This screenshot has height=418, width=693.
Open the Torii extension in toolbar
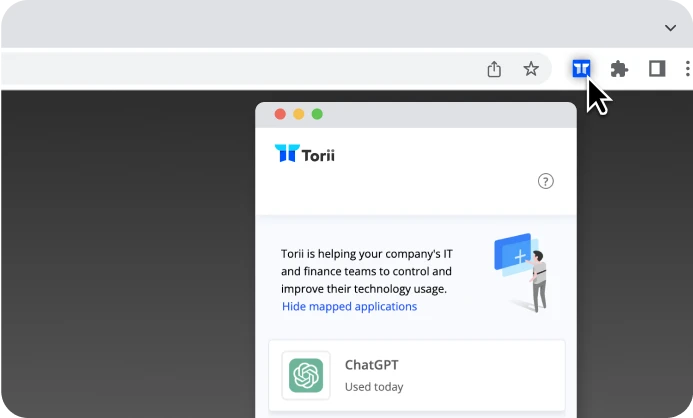point(581,68)
